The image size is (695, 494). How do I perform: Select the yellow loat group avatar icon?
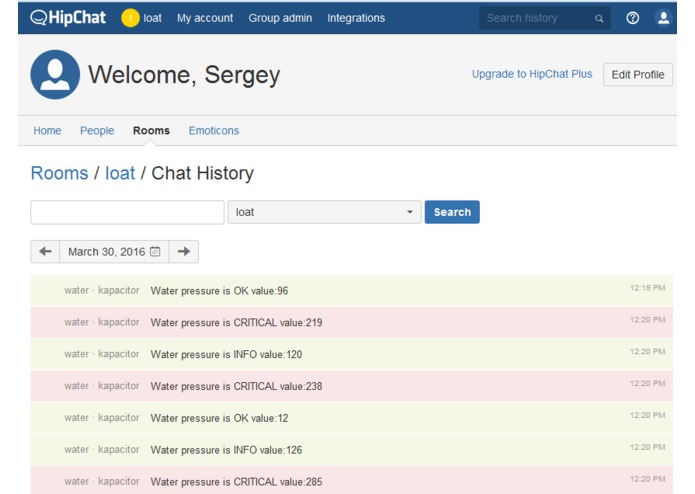(x=130, y=18)
